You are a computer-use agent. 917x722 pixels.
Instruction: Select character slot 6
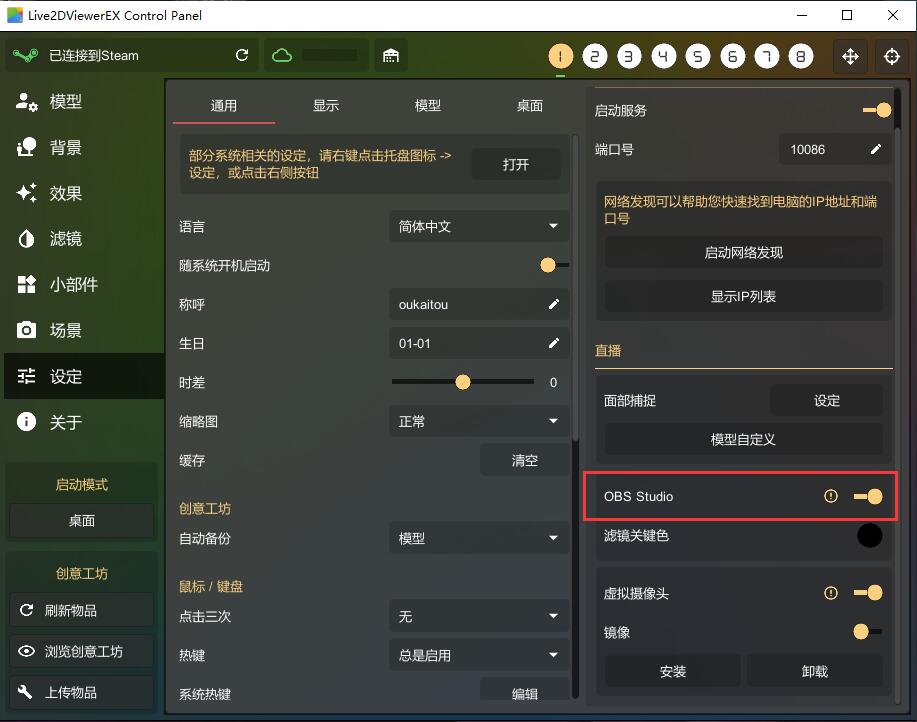[x=732, y=56]
